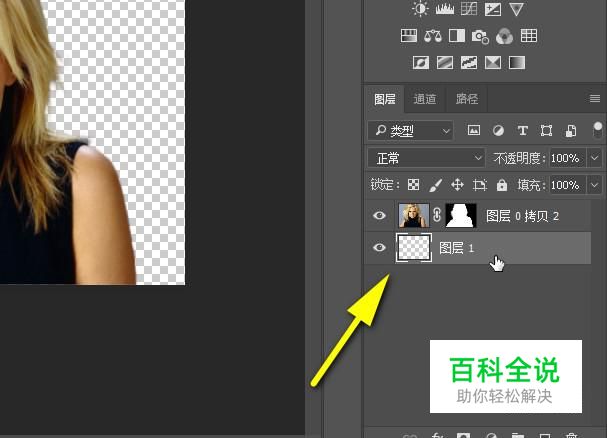The image size is (607, 438).
Task: Open the Layers panel flyout menu
Action: (595, 99)
